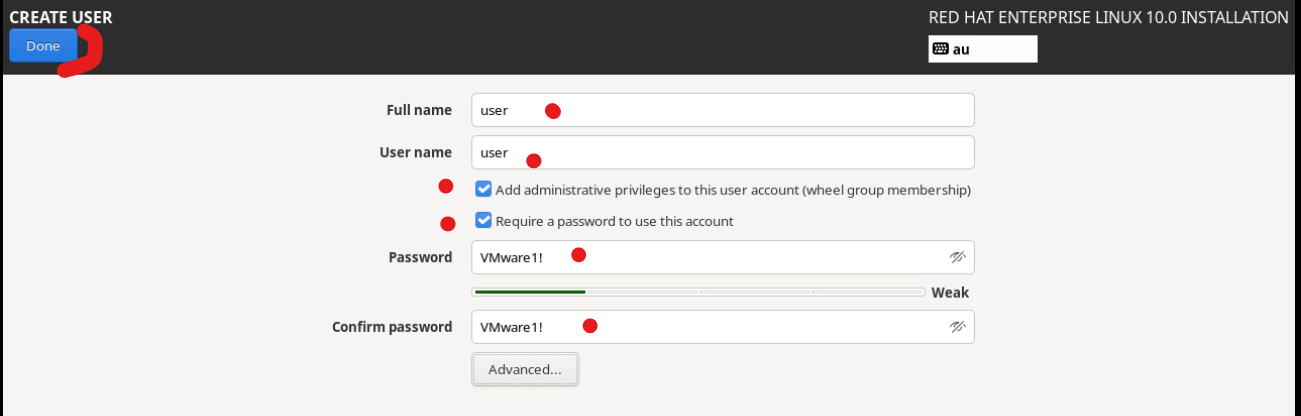Click the CREATE USER heading
The width and height of the screenshot is (1301, 416).
point(61,17)
